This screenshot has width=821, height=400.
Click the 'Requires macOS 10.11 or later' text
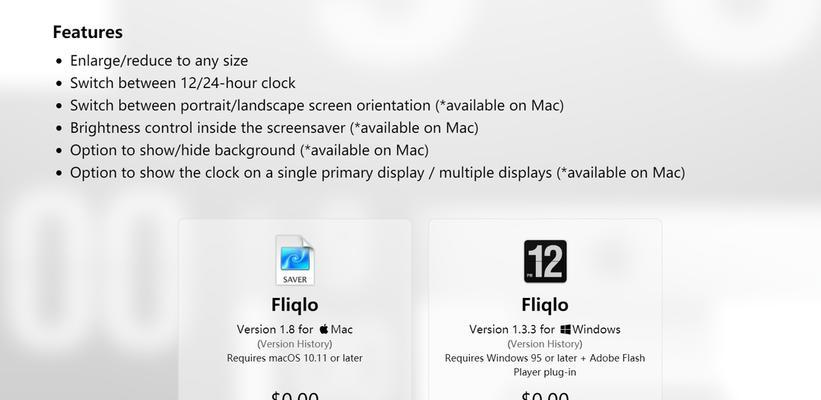(x=294, y=358)
